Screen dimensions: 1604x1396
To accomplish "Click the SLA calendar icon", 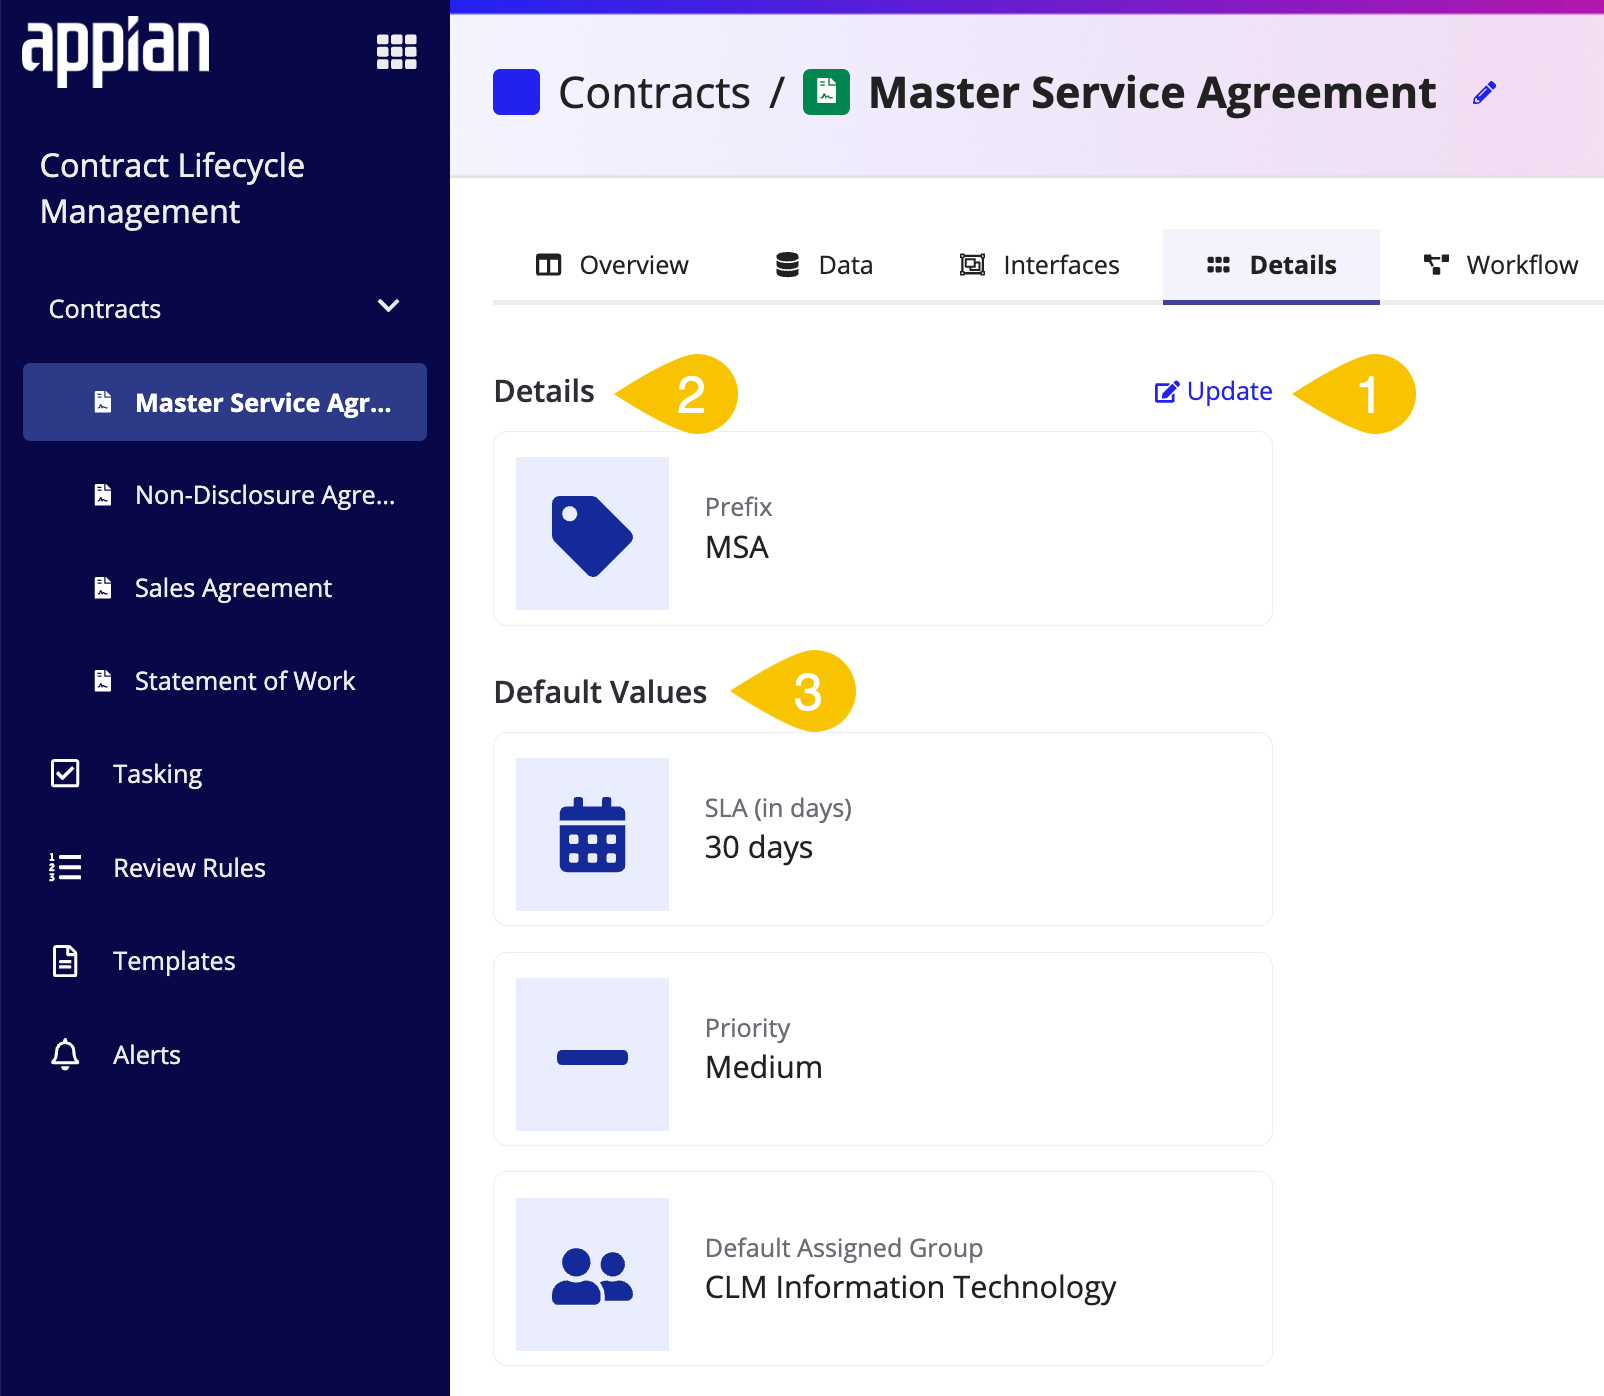I will [x=592, y=834].
